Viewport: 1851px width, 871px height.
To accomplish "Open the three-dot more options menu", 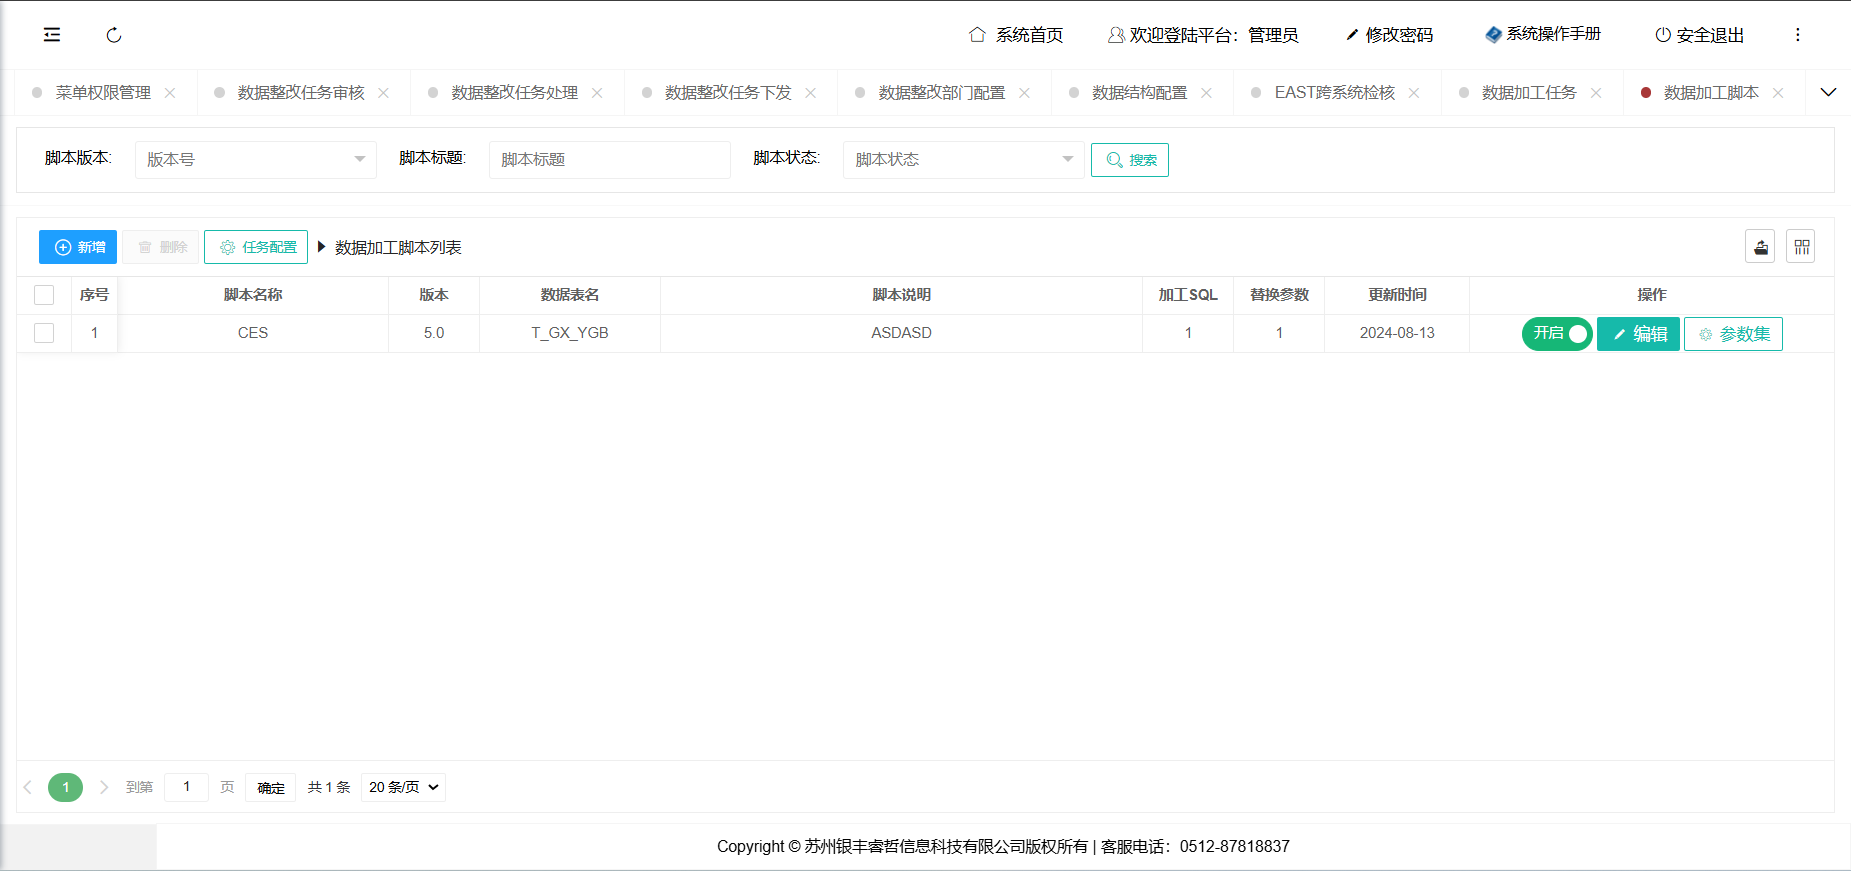I will 1797,35.
